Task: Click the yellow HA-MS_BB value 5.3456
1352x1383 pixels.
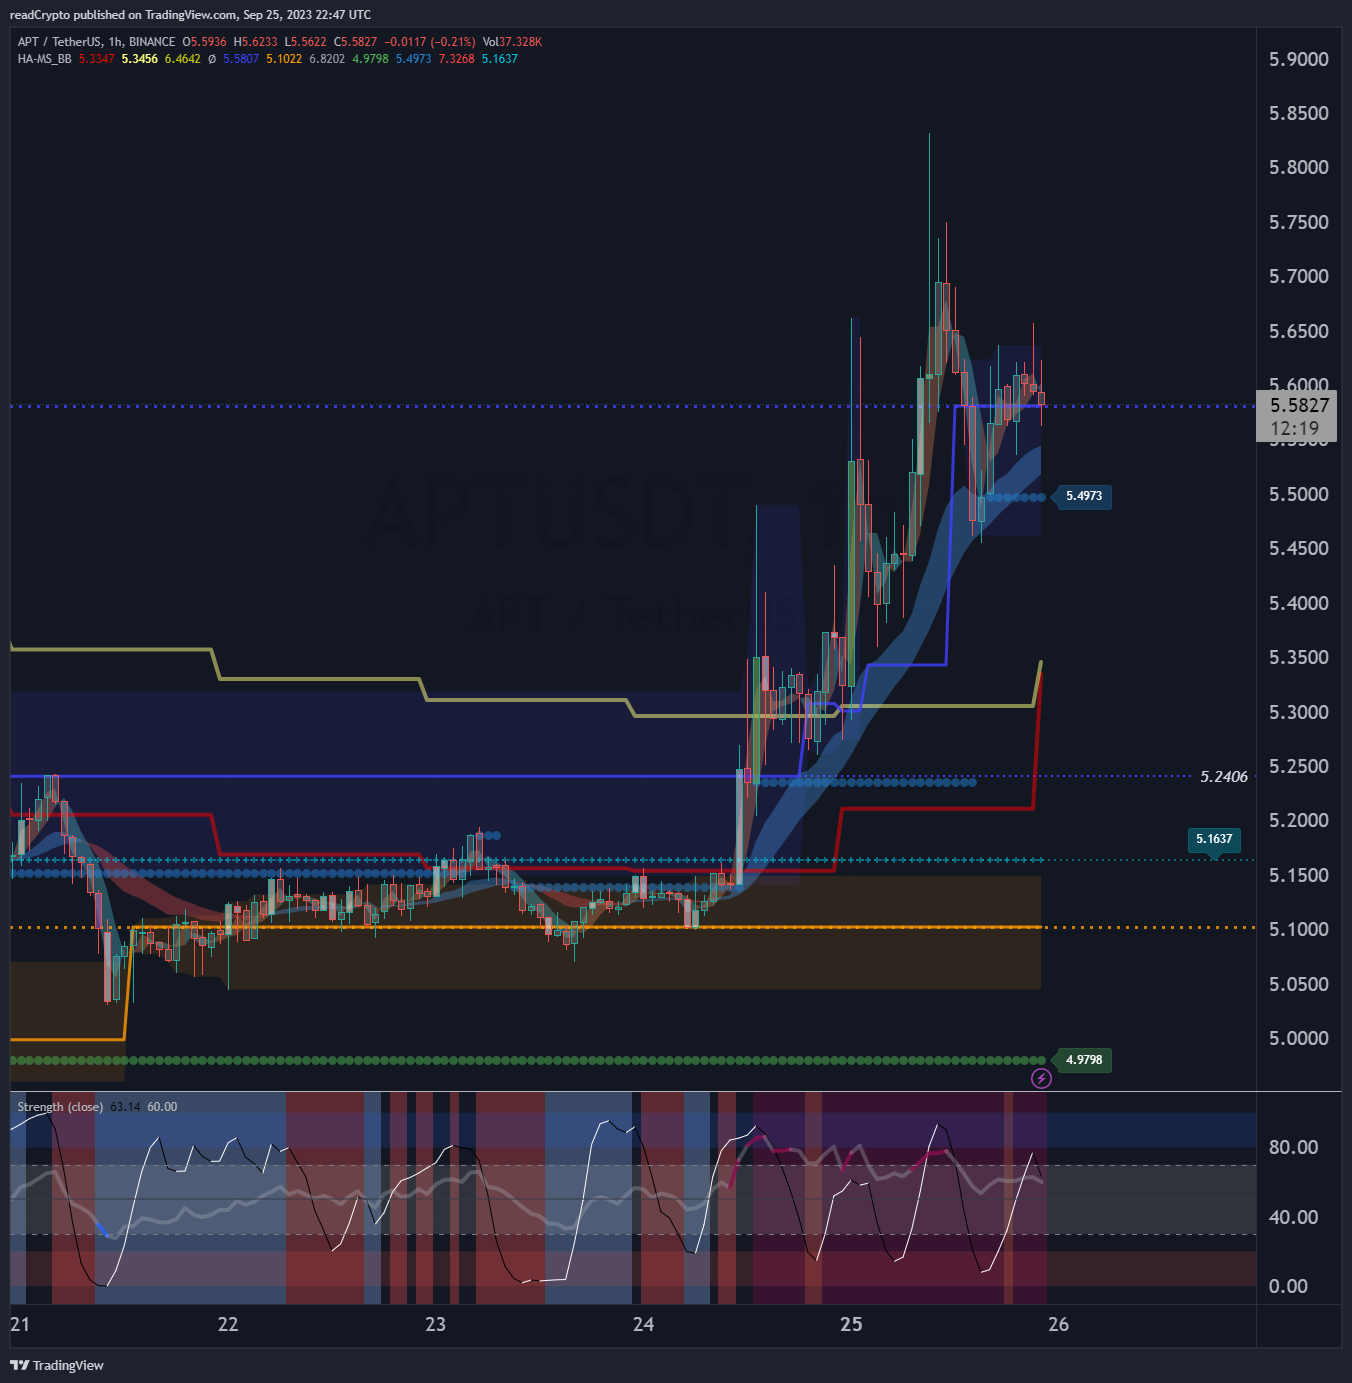Action: click(140, 59)
